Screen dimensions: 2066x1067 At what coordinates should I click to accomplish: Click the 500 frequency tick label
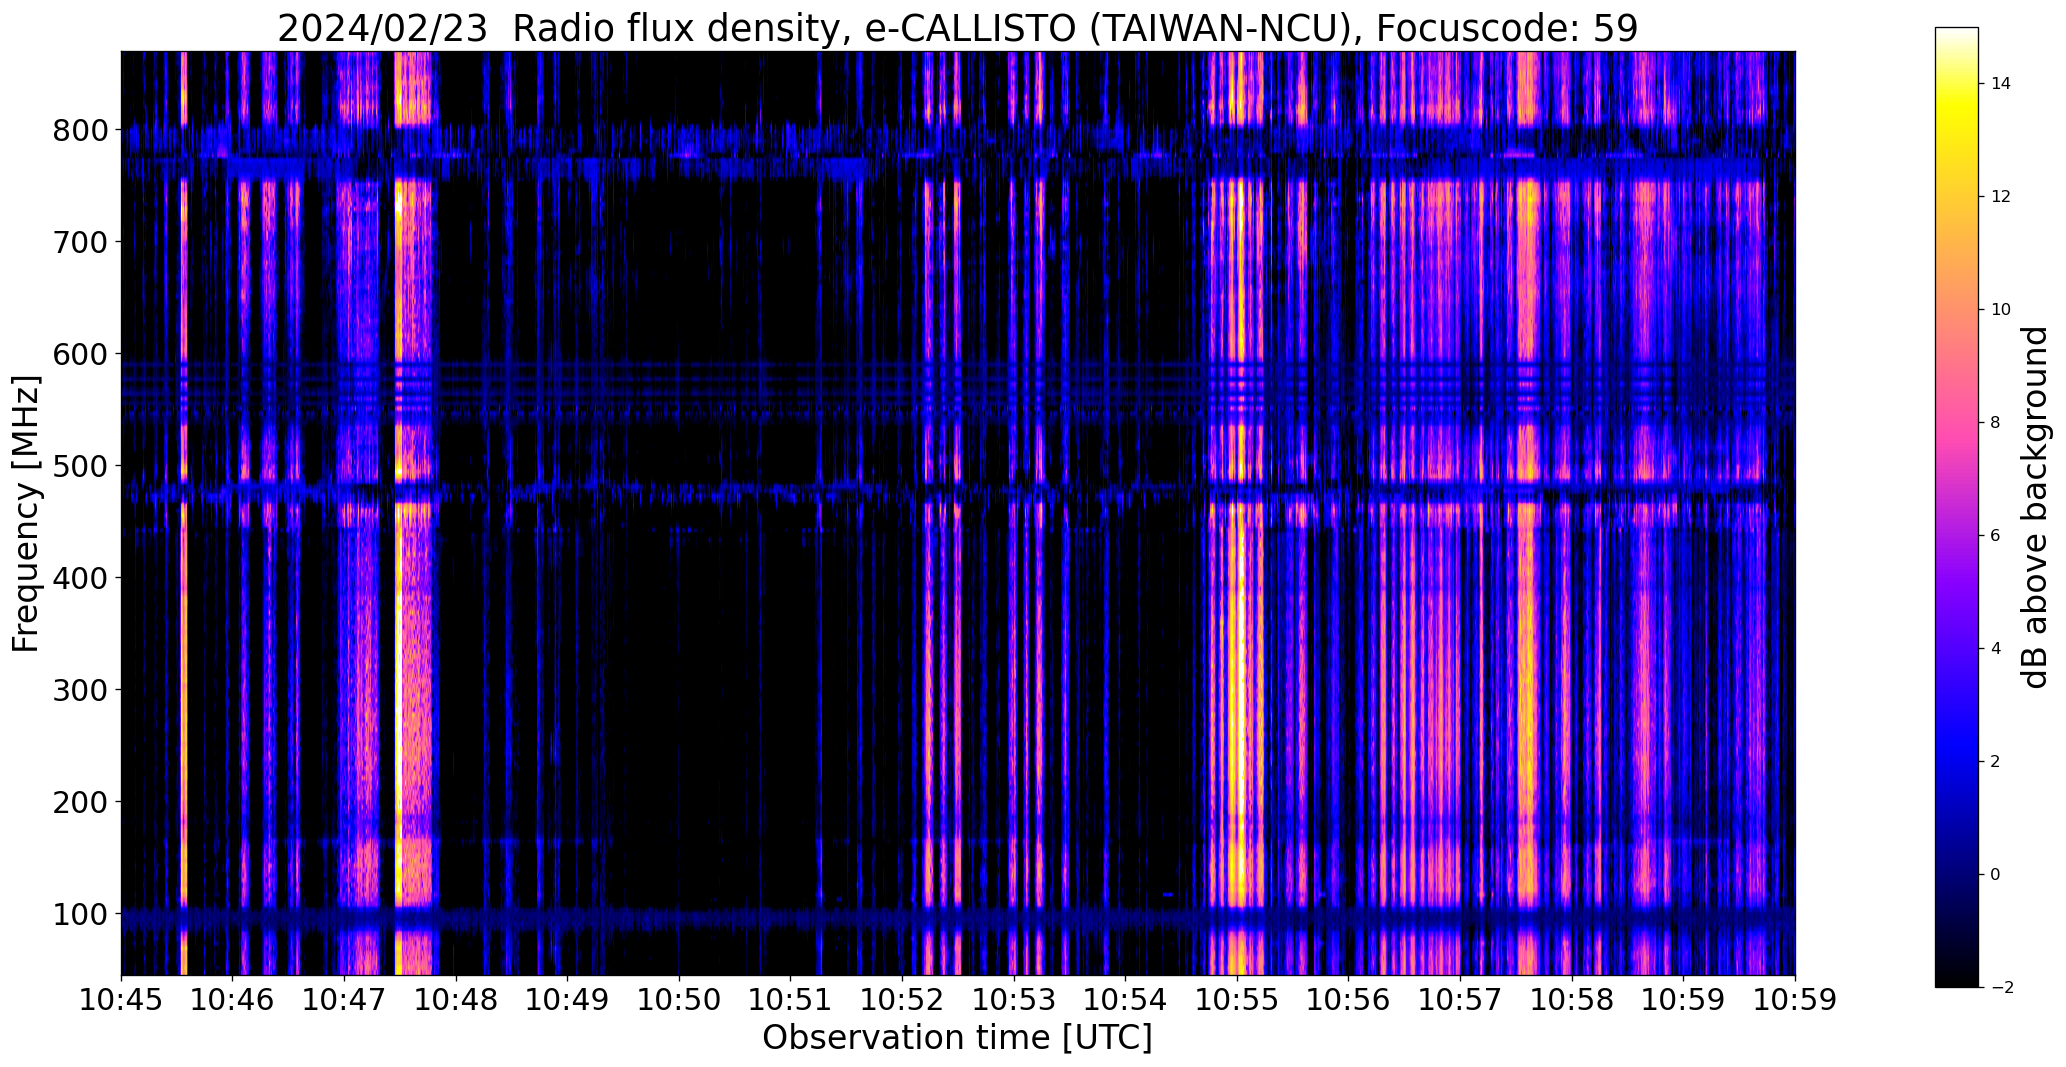79,466
